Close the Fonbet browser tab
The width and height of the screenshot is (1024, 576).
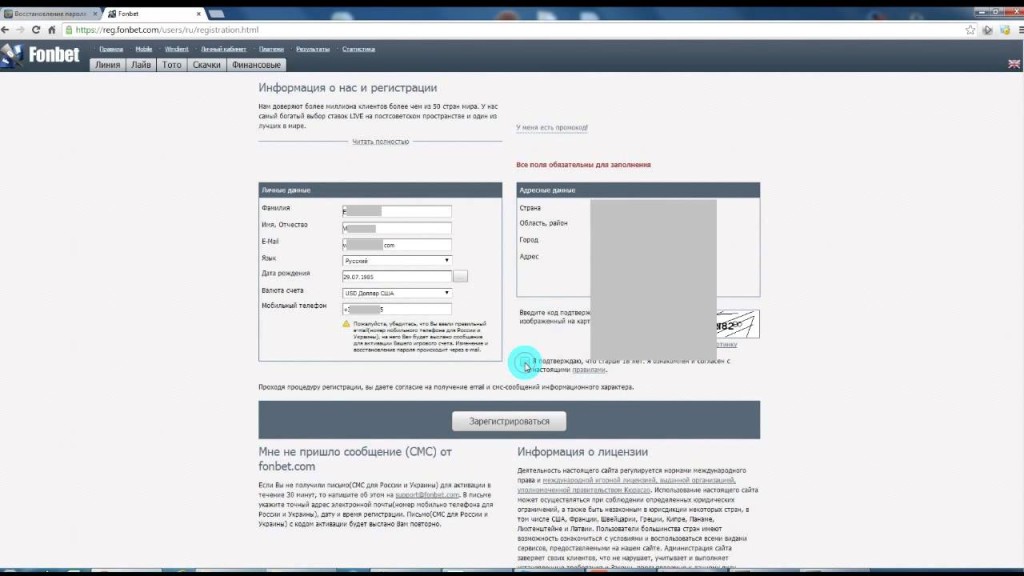tap(199, 14)
